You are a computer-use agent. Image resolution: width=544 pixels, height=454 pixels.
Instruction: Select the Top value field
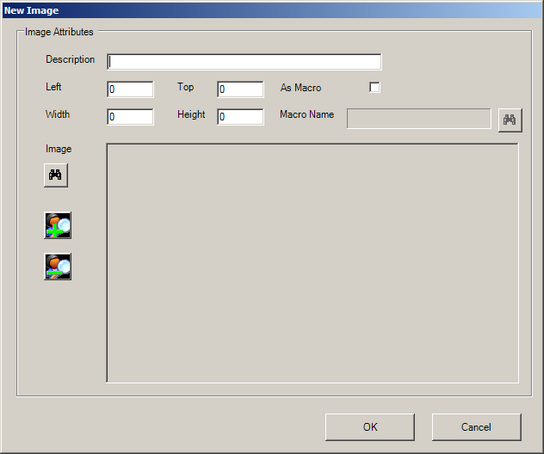tap(240, 89)
